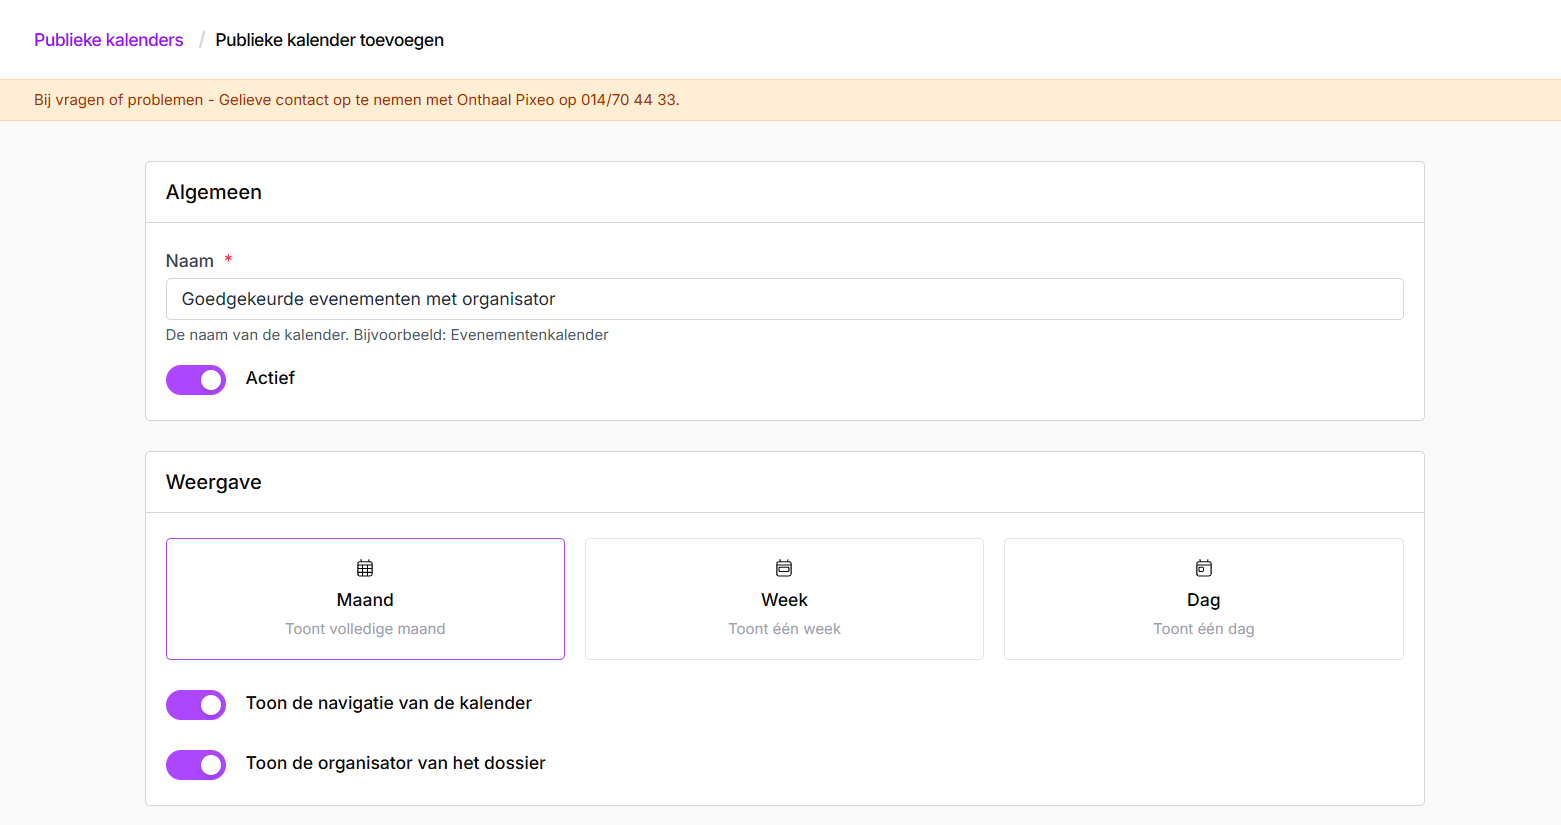Toggle off showing the dossier organisator
The image size is (1561, 825).
tap(196, 765)
